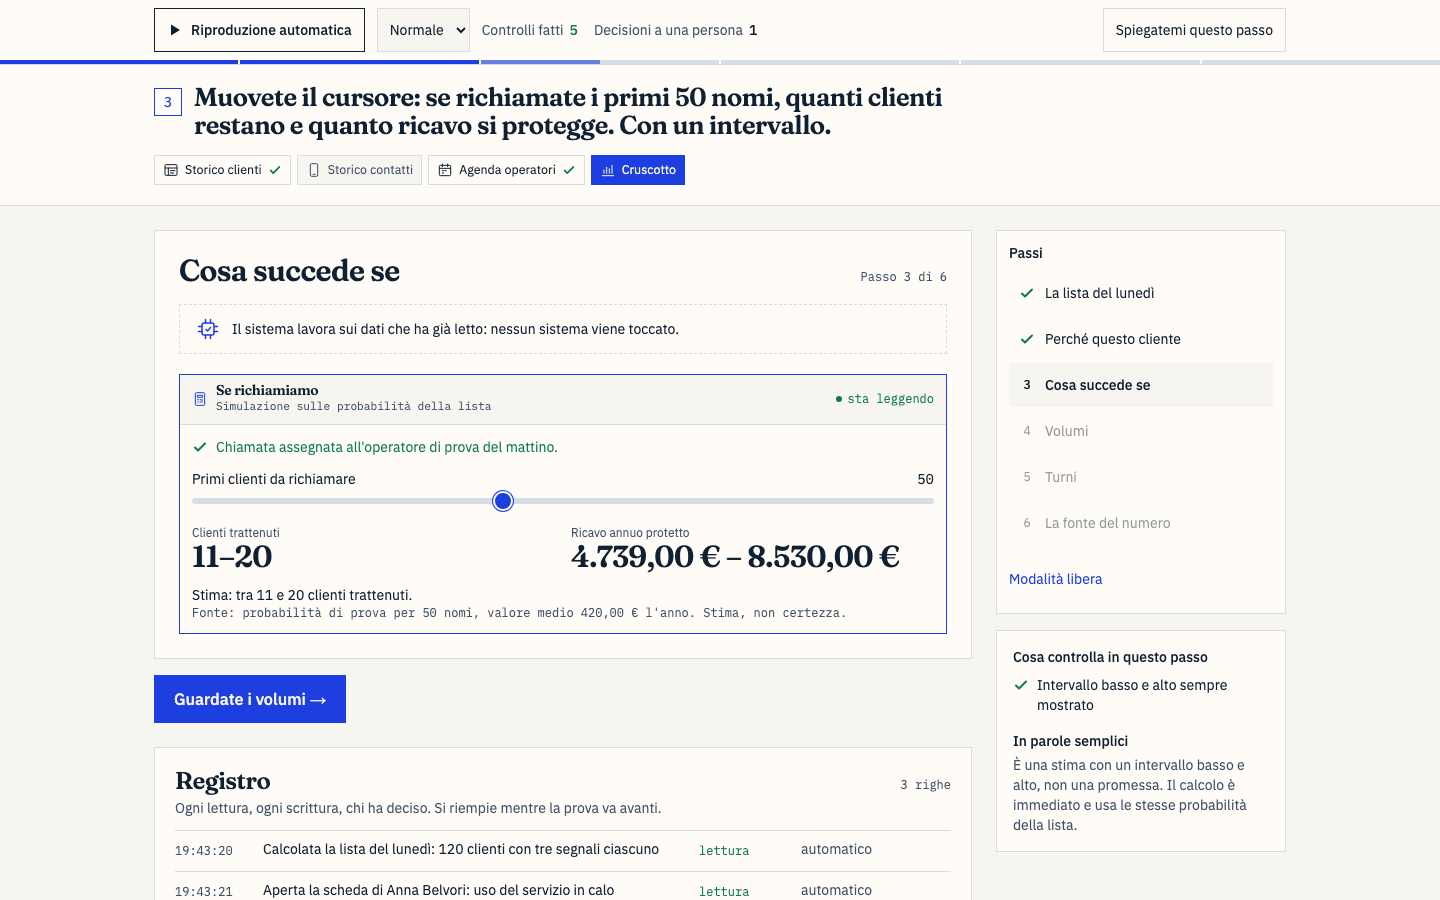Click the checkmark next to La lista del lunedì
Viewport: 1440px width, 900px height.
[1027, 293]
